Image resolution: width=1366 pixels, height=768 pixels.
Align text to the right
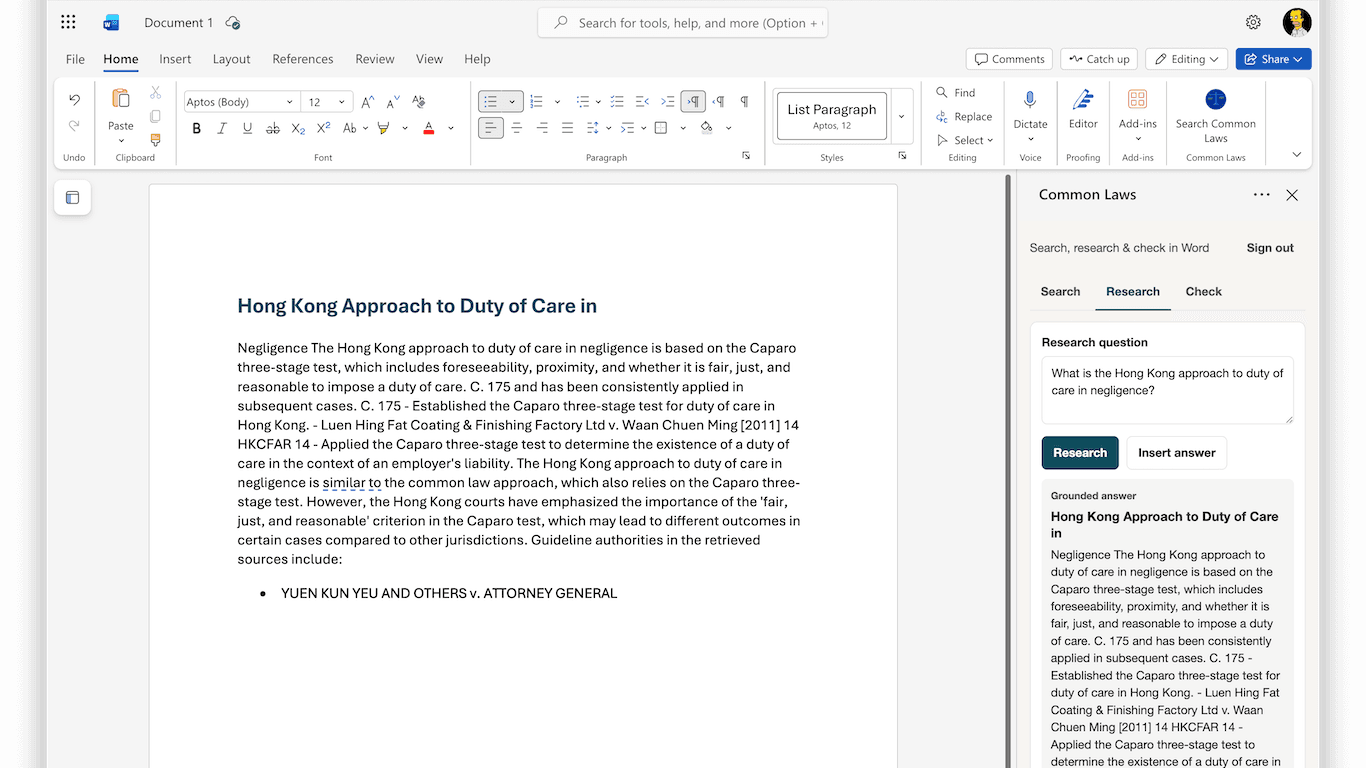click(x=542, y=128)
